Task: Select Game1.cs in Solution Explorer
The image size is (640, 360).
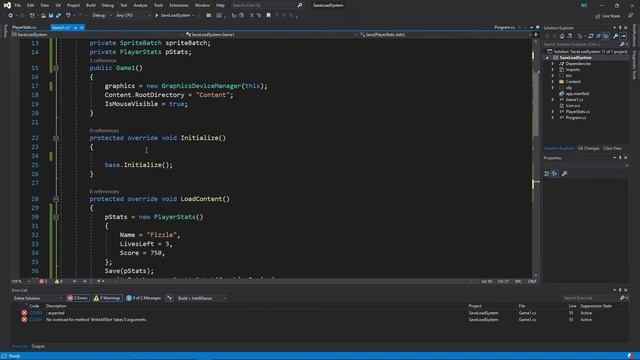Action: 574,100
